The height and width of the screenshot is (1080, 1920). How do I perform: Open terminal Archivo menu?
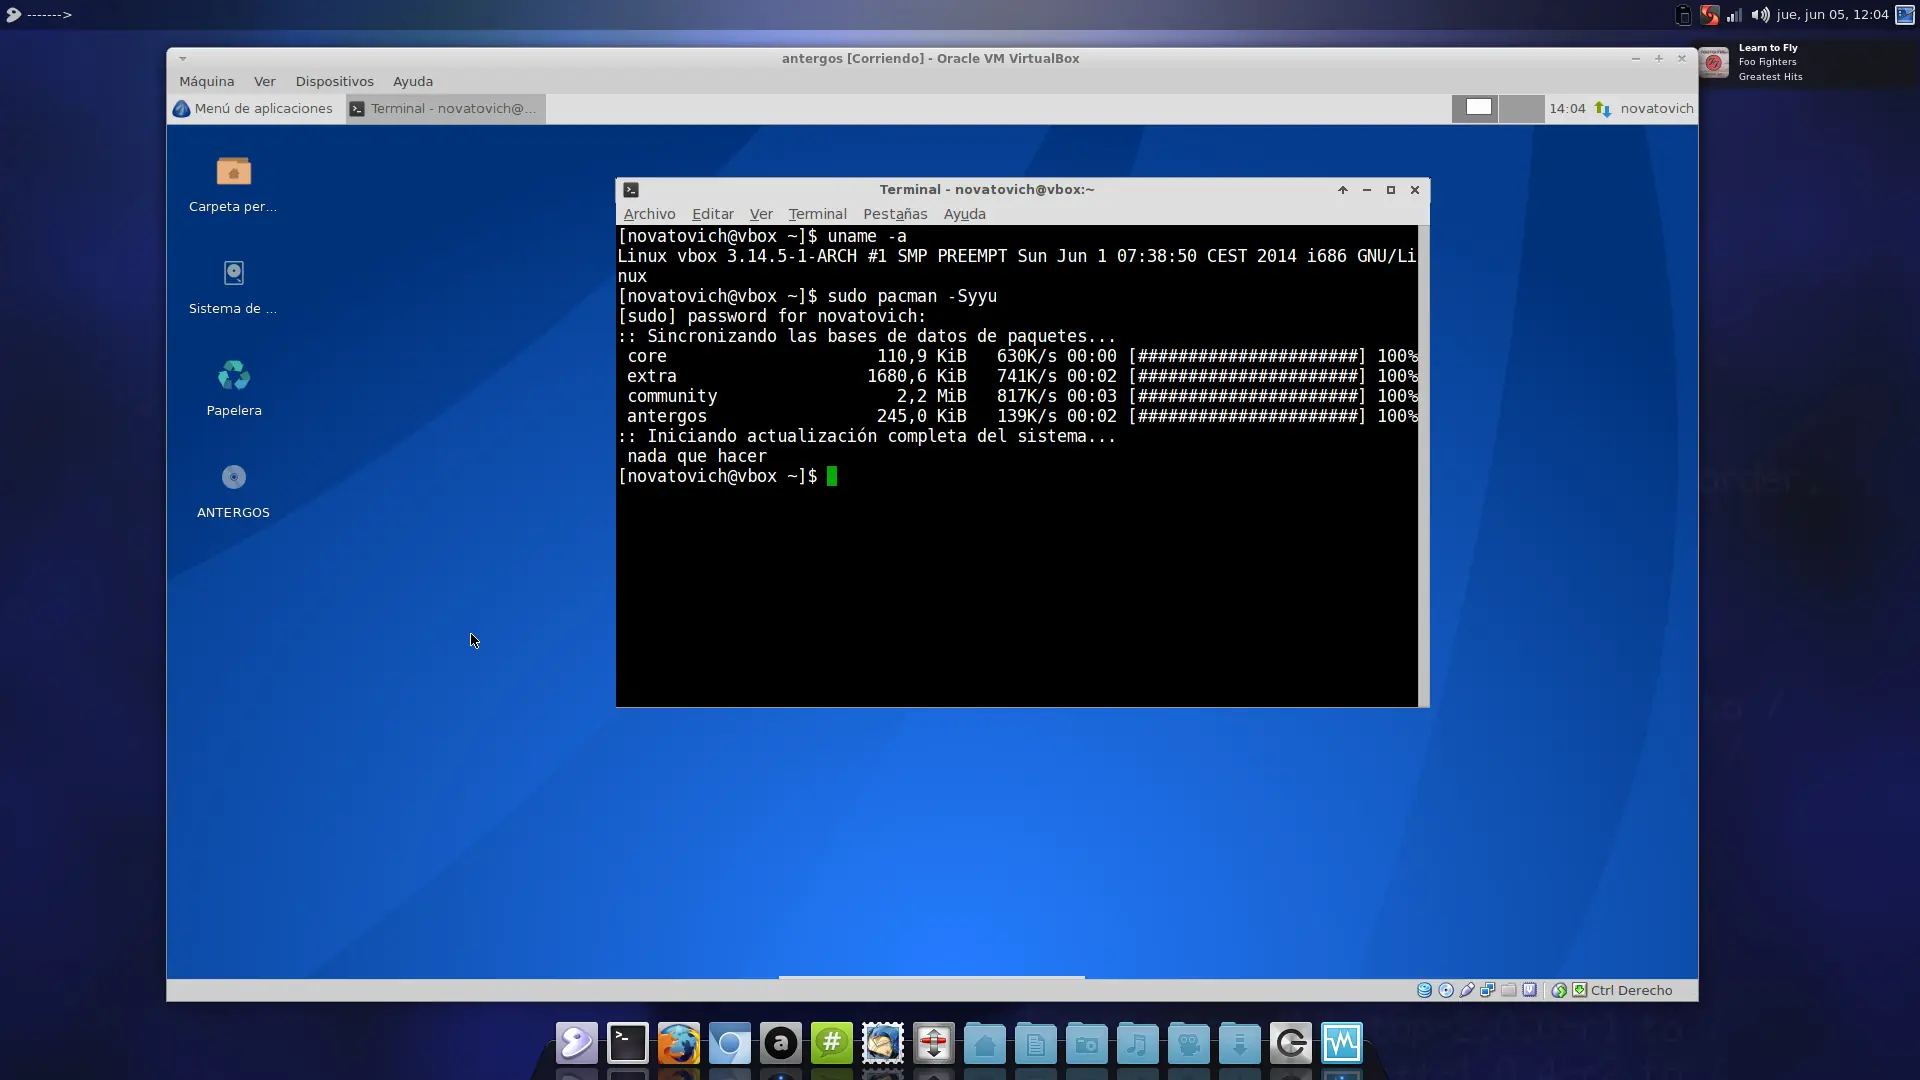(x=649, y=214)
